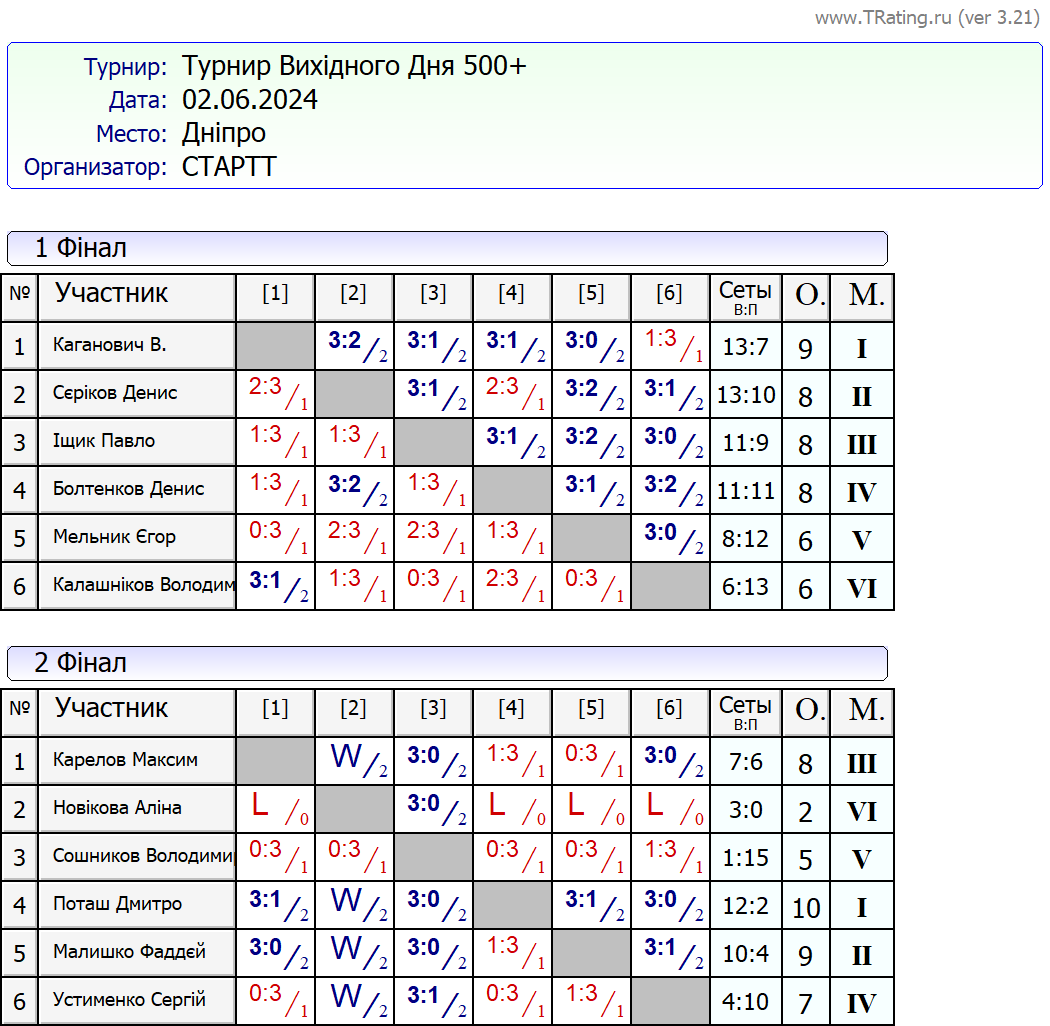This screenshot has height=1026, width=1050.
Task: Click the 12:2 sets total for Поташ Дмитро
Action: pyautogui.click(x=745, y=906)
